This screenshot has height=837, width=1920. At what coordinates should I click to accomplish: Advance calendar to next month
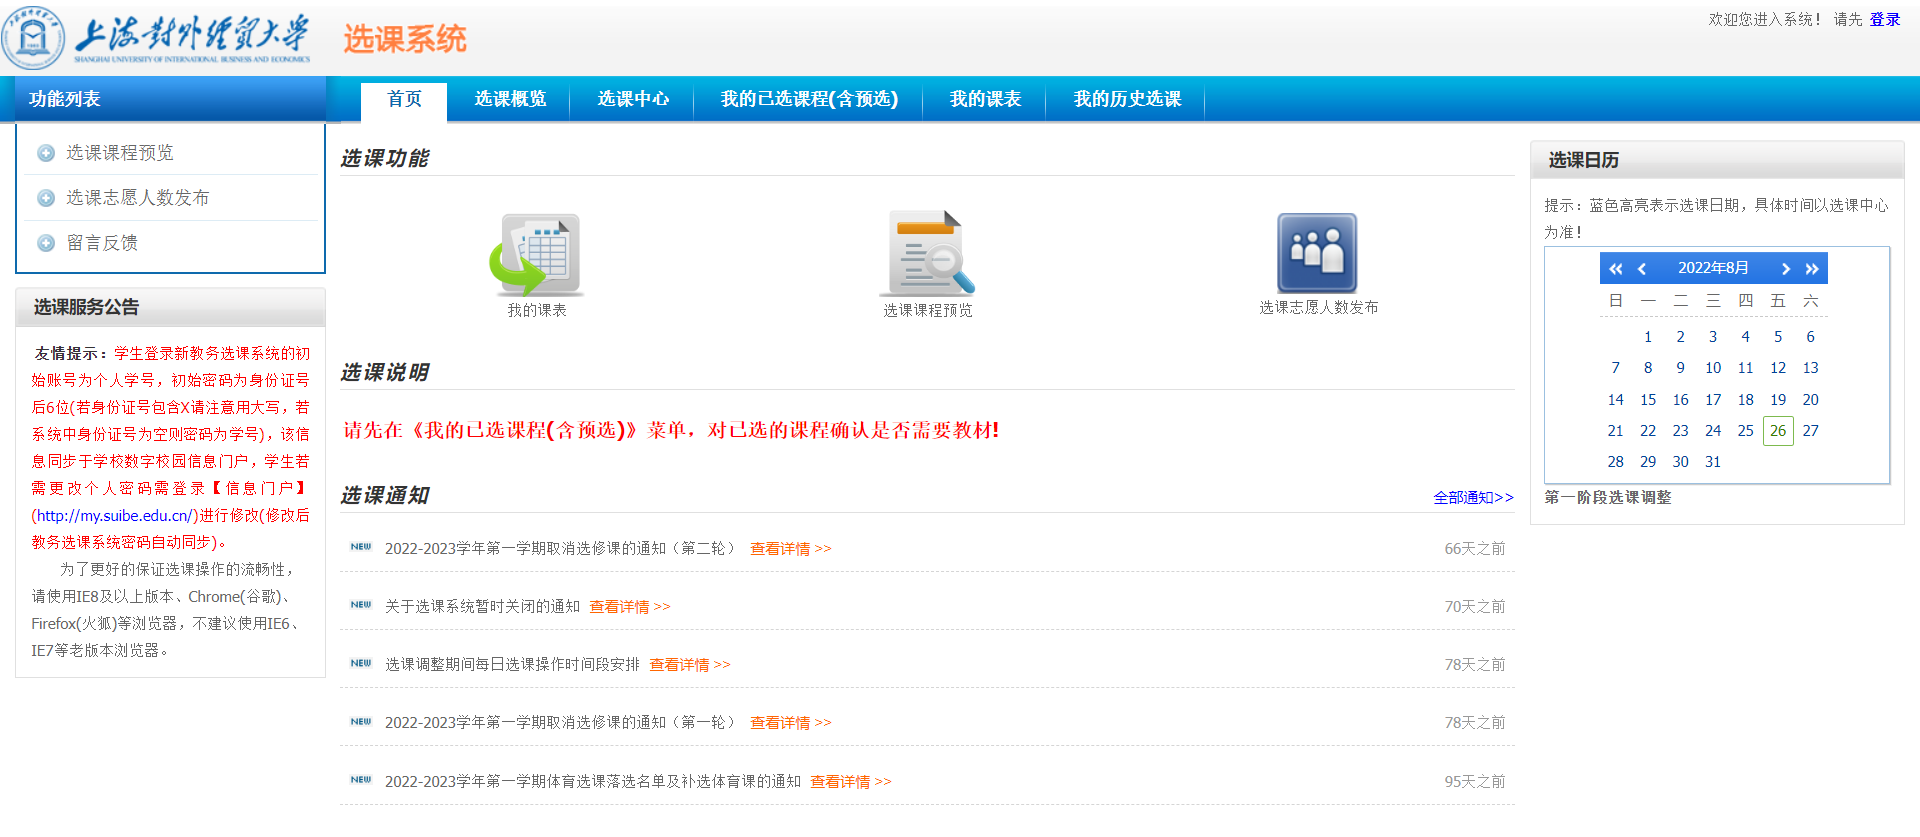pyautogui.click(x=1785, y=269)
